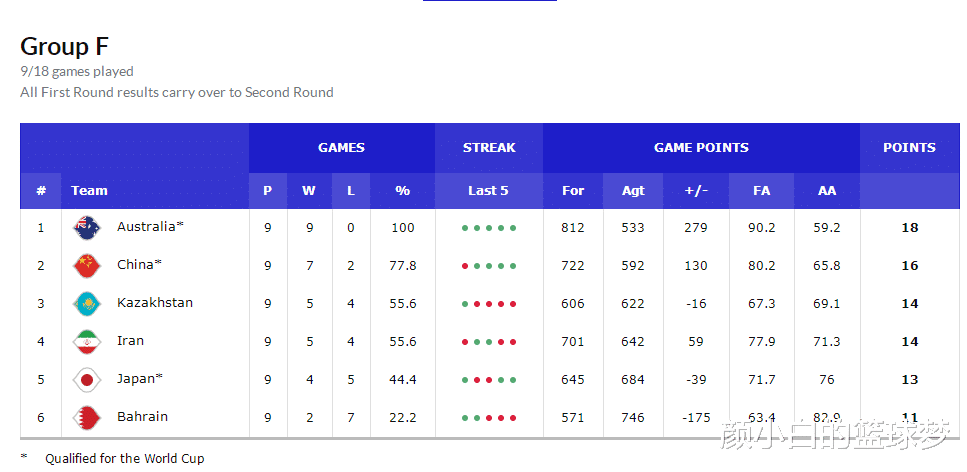Click Australia's last five streak dots
Image resolution: width=967 pixels, height=472 pixels.
489,228
